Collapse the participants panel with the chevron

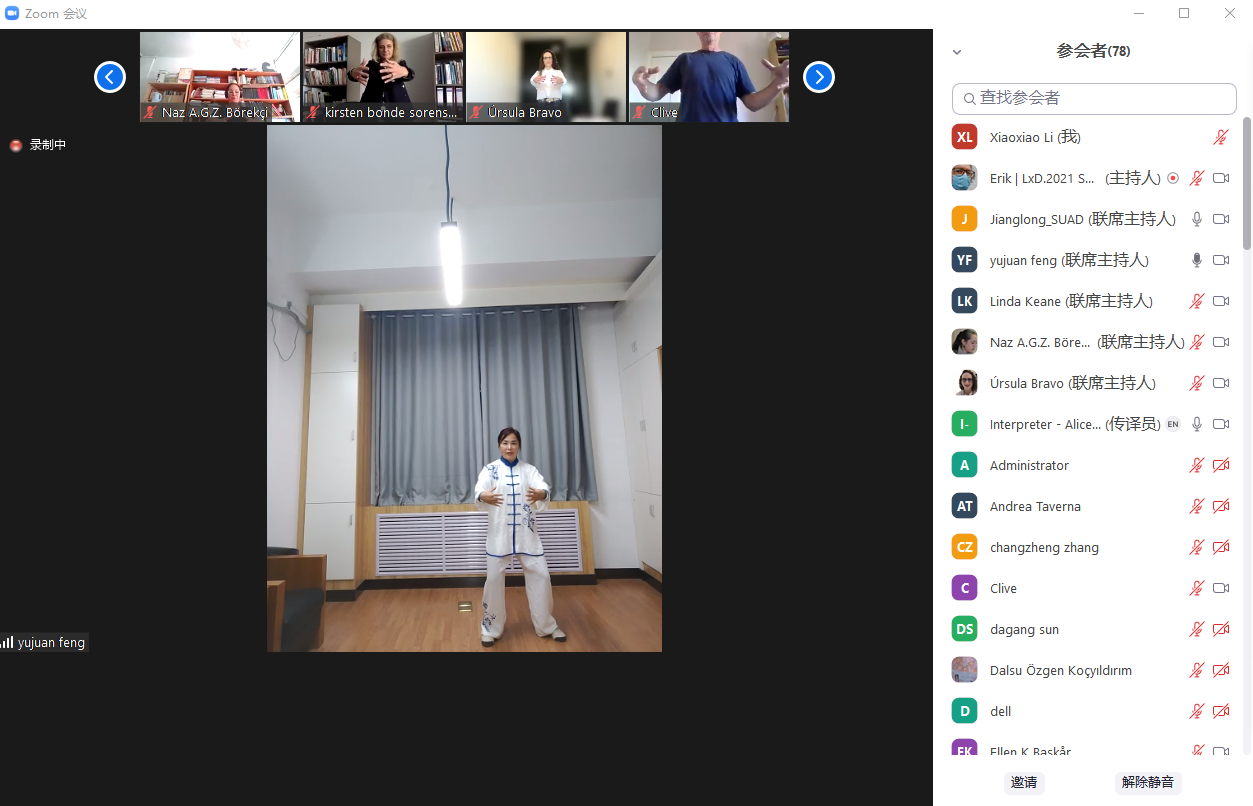click(x=957, y=52)
